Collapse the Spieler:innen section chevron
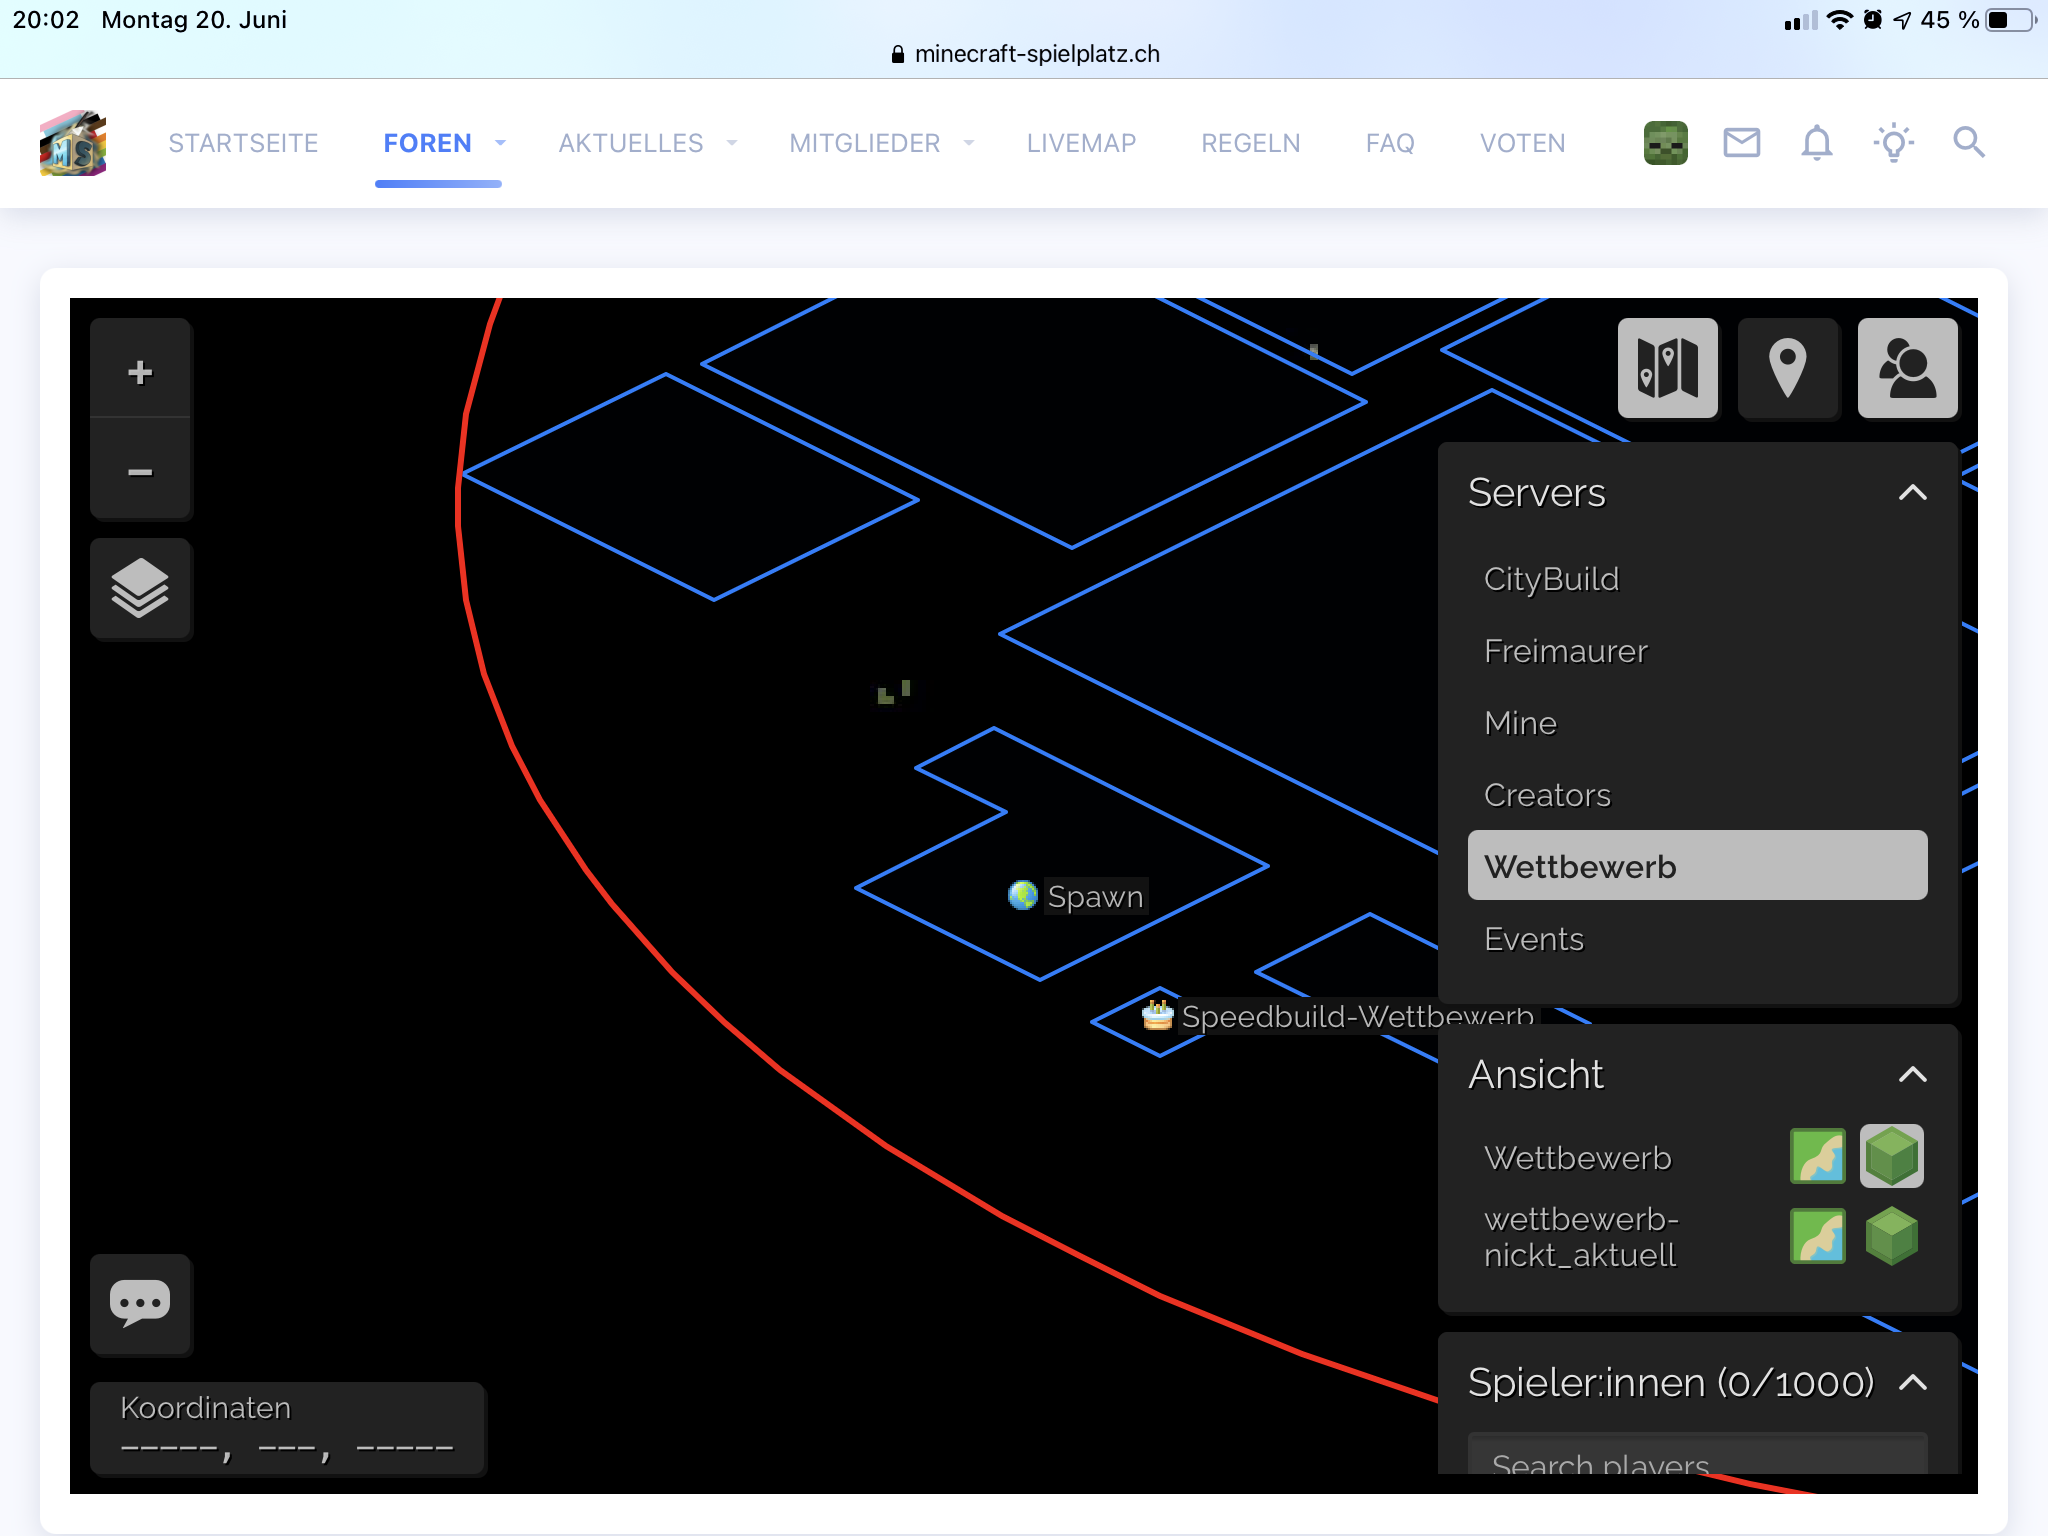Screen dimensions: 2048x1536 (1912, 1382)
